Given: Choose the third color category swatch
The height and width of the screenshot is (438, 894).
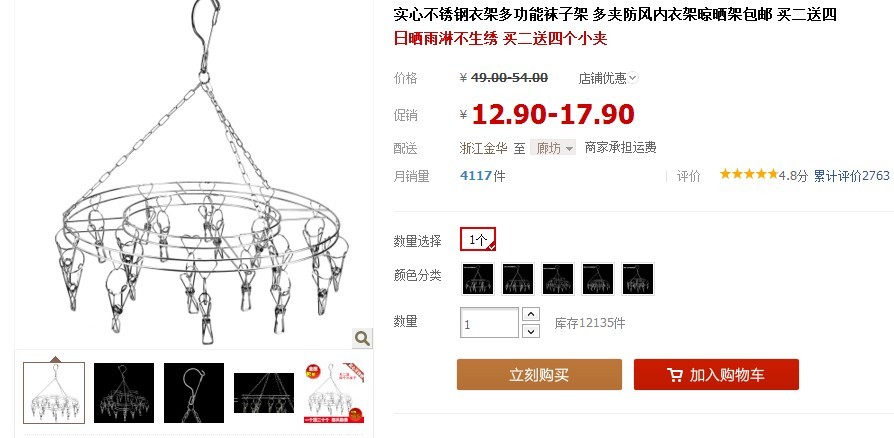Looking at the screenshot, I should (558, 279).
